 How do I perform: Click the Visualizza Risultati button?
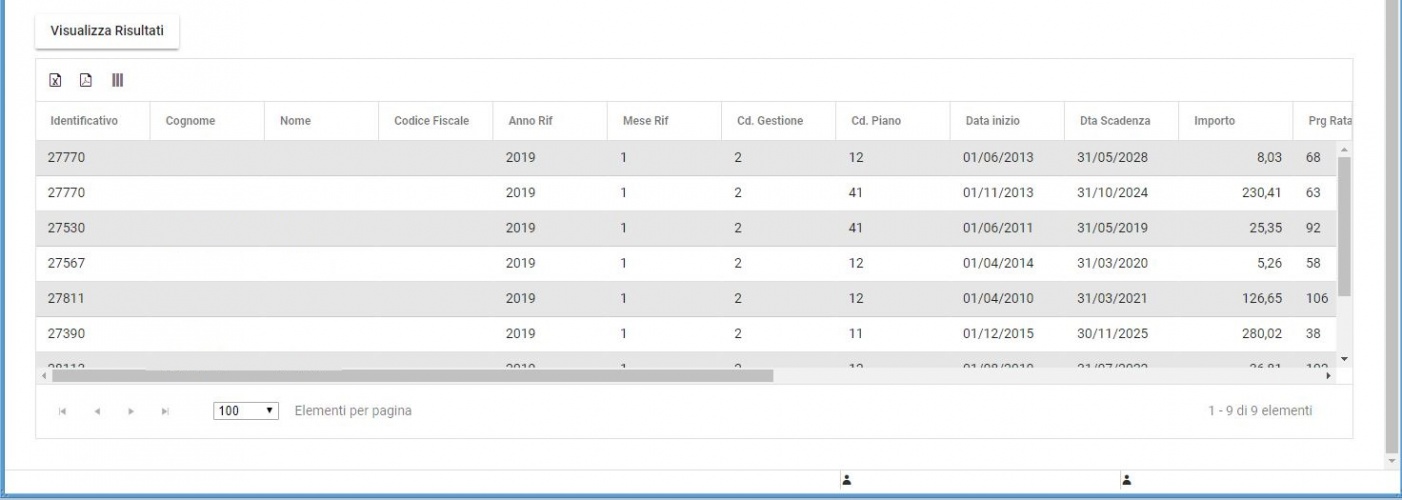107,31
